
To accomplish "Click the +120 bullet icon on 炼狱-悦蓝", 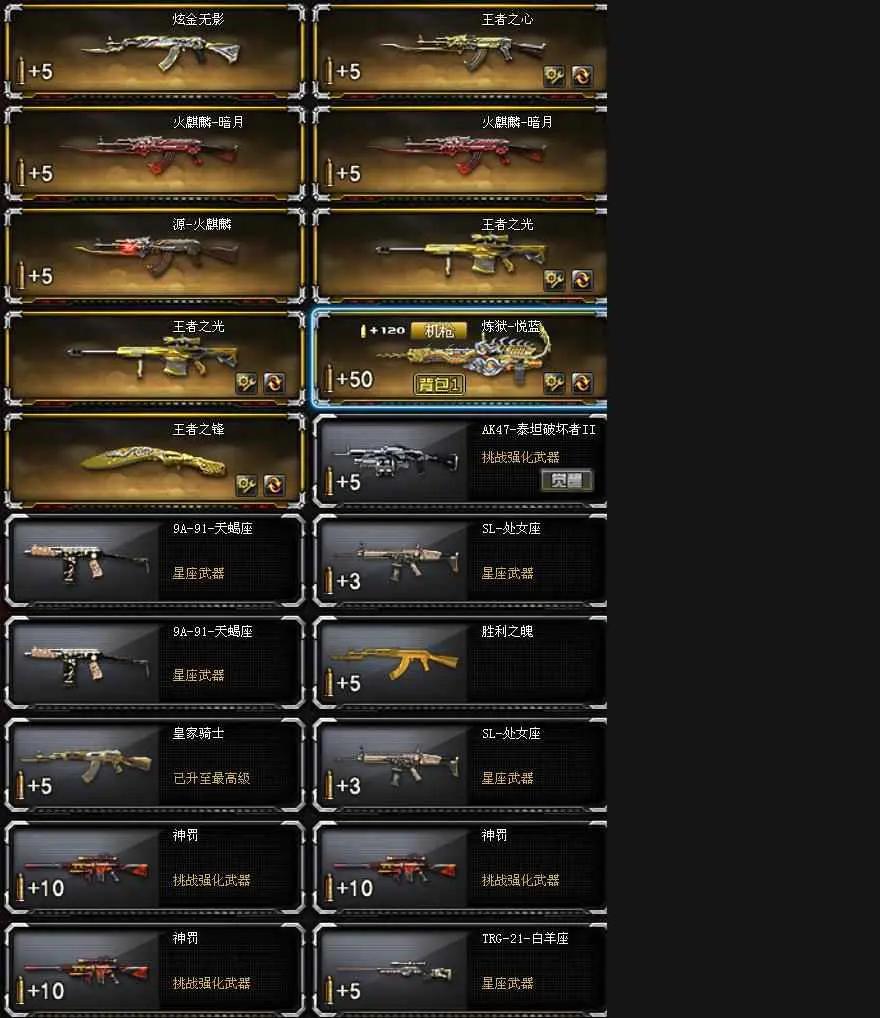I will (x=383, y=330).
